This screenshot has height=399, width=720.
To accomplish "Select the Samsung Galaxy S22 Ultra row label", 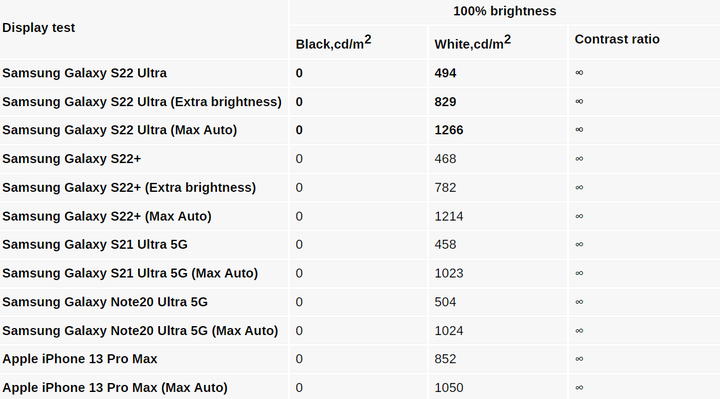I will (x=84, y=73).
